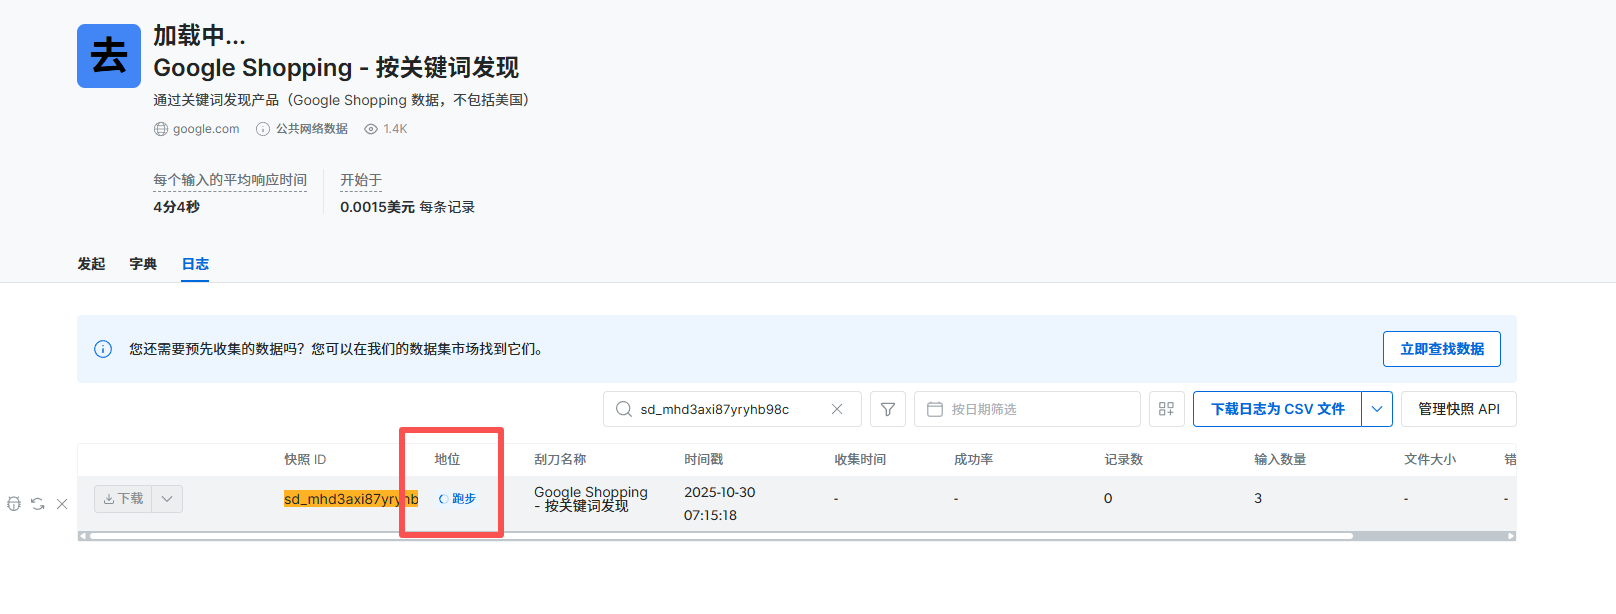
Task: Click the 成功率 column header
Action: (x=974, y=459)
